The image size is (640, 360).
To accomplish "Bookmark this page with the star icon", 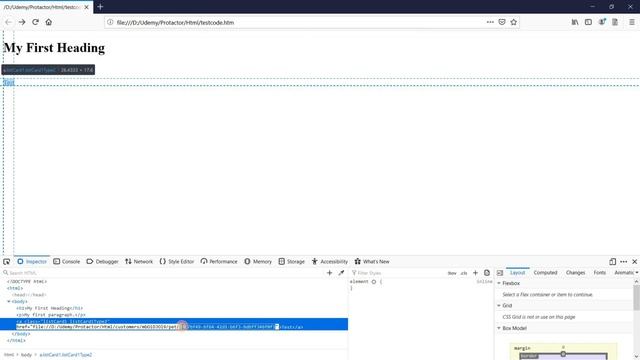I will click(513, 22).
